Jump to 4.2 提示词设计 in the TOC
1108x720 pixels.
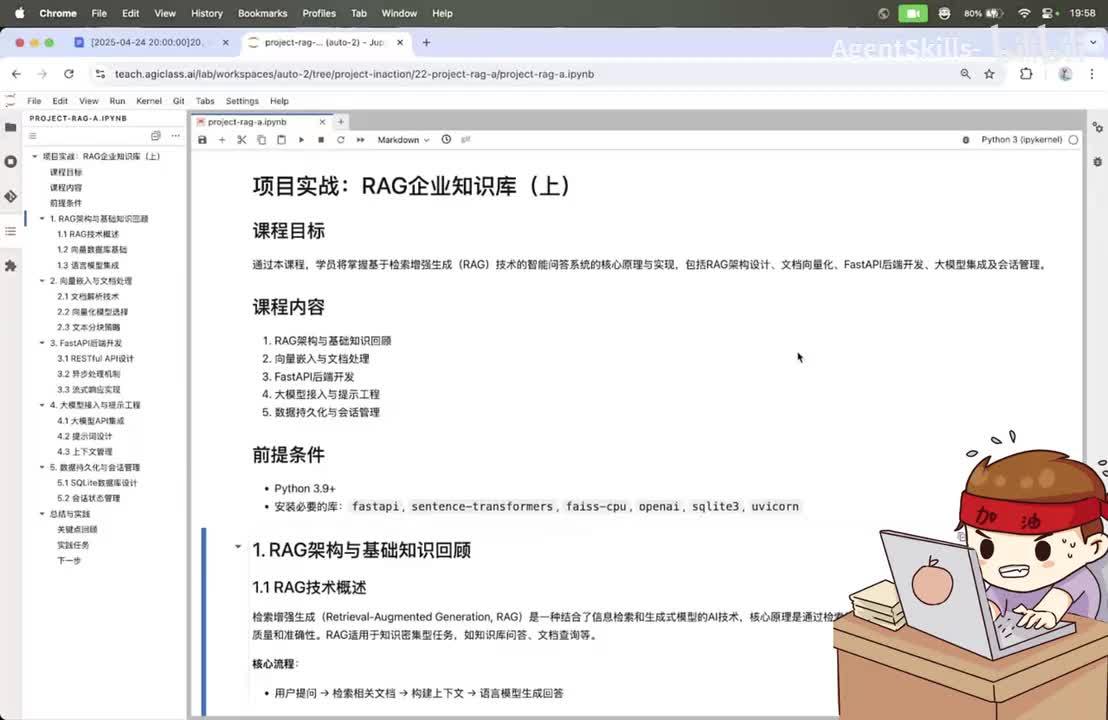pyautogui.click(x=85, y=436)
